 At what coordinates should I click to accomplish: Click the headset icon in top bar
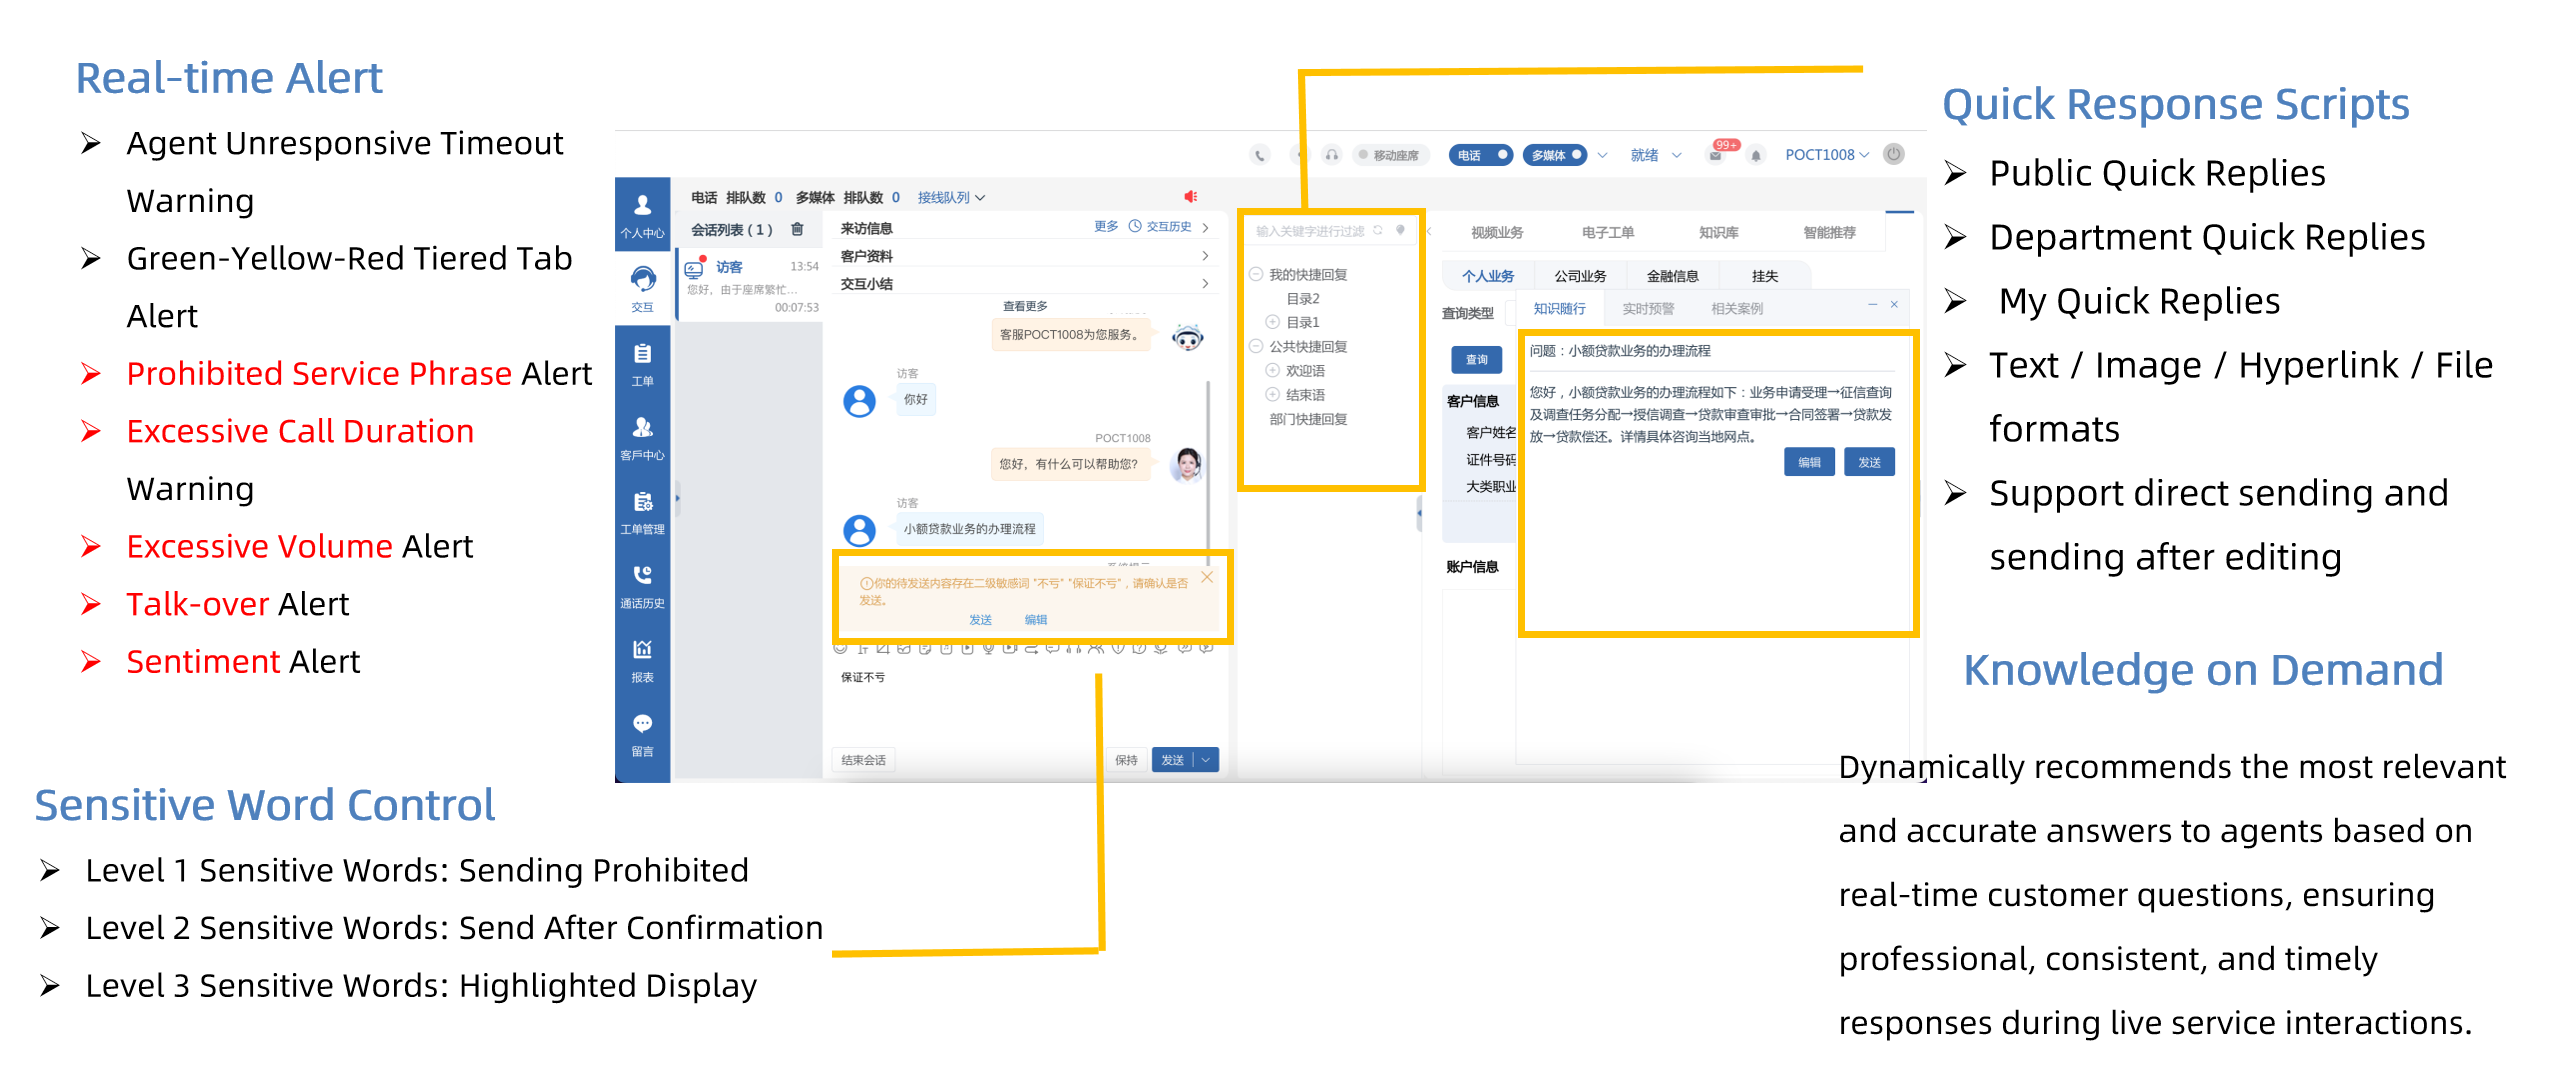point(1331,154)
